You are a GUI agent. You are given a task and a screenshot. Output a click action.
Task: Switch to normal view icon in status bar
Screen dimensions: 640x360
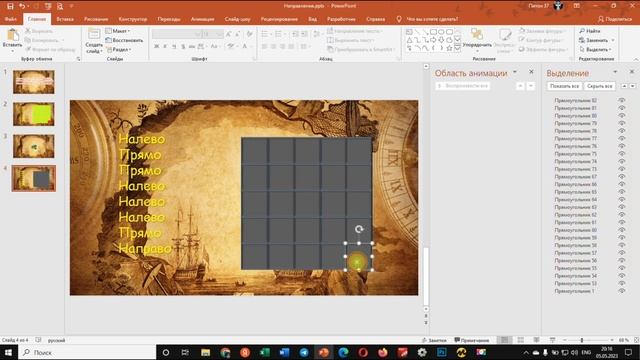tap(504, 340)
